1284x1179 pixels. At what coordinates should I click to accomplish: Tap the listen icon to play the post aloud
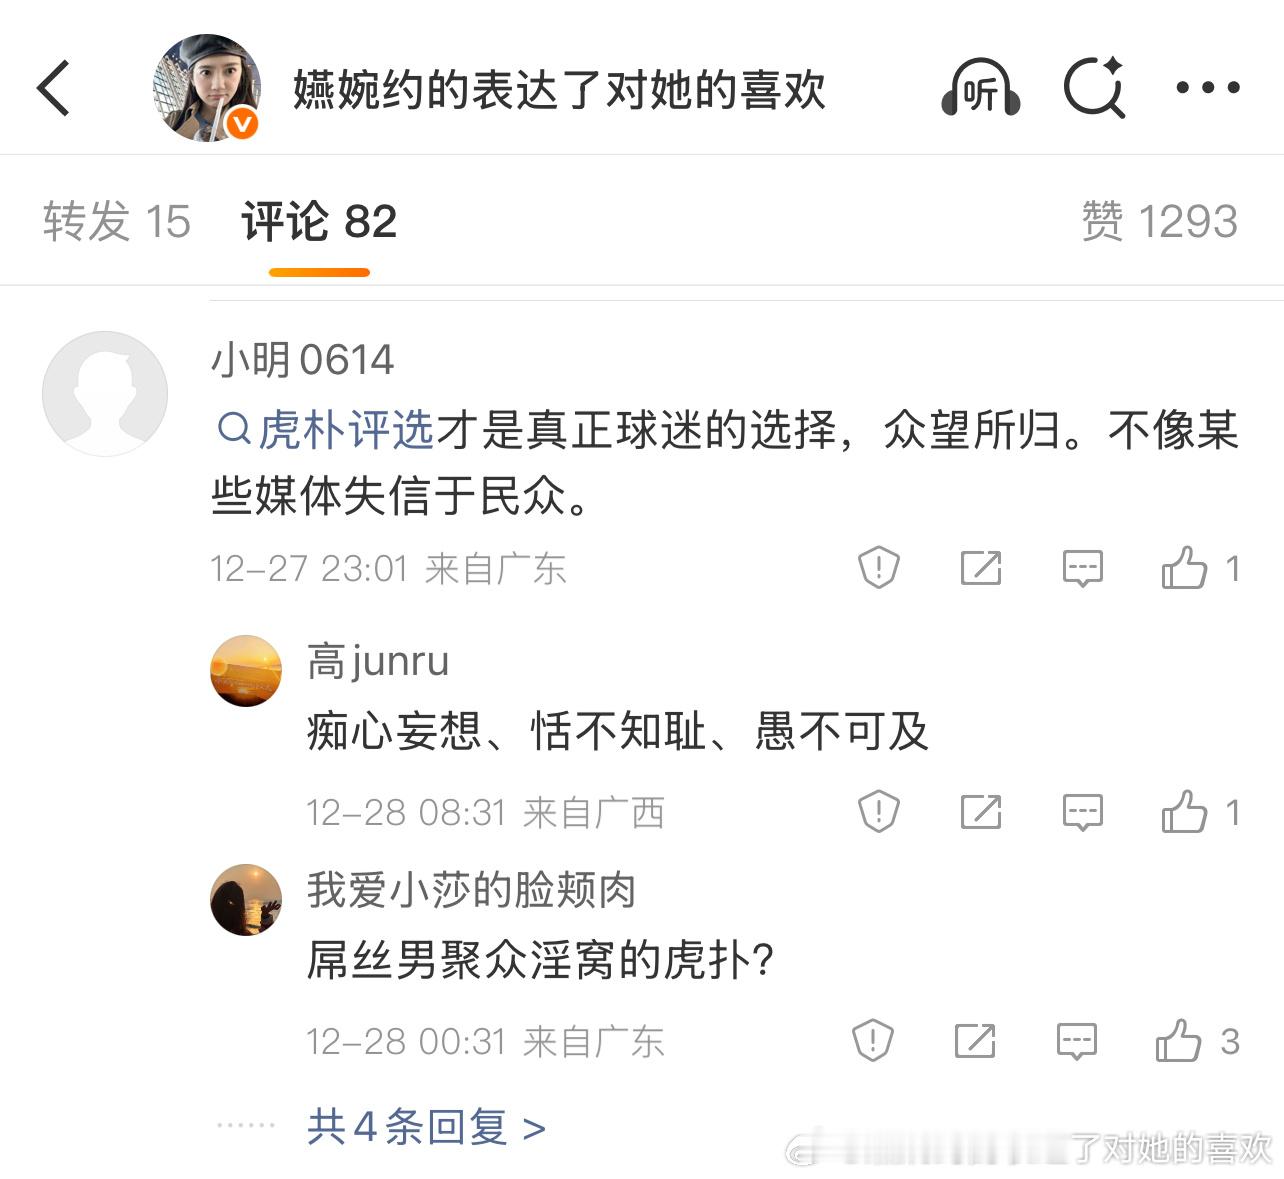[978, 88]
